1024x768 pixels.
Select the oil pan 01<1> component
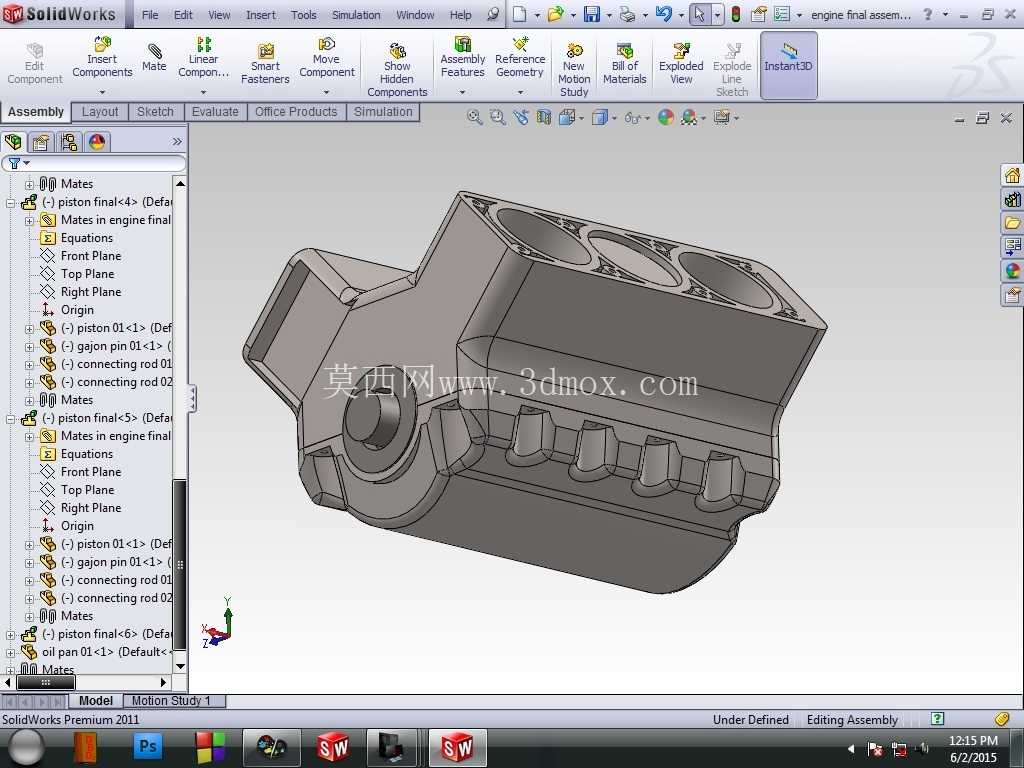[104, 652]
